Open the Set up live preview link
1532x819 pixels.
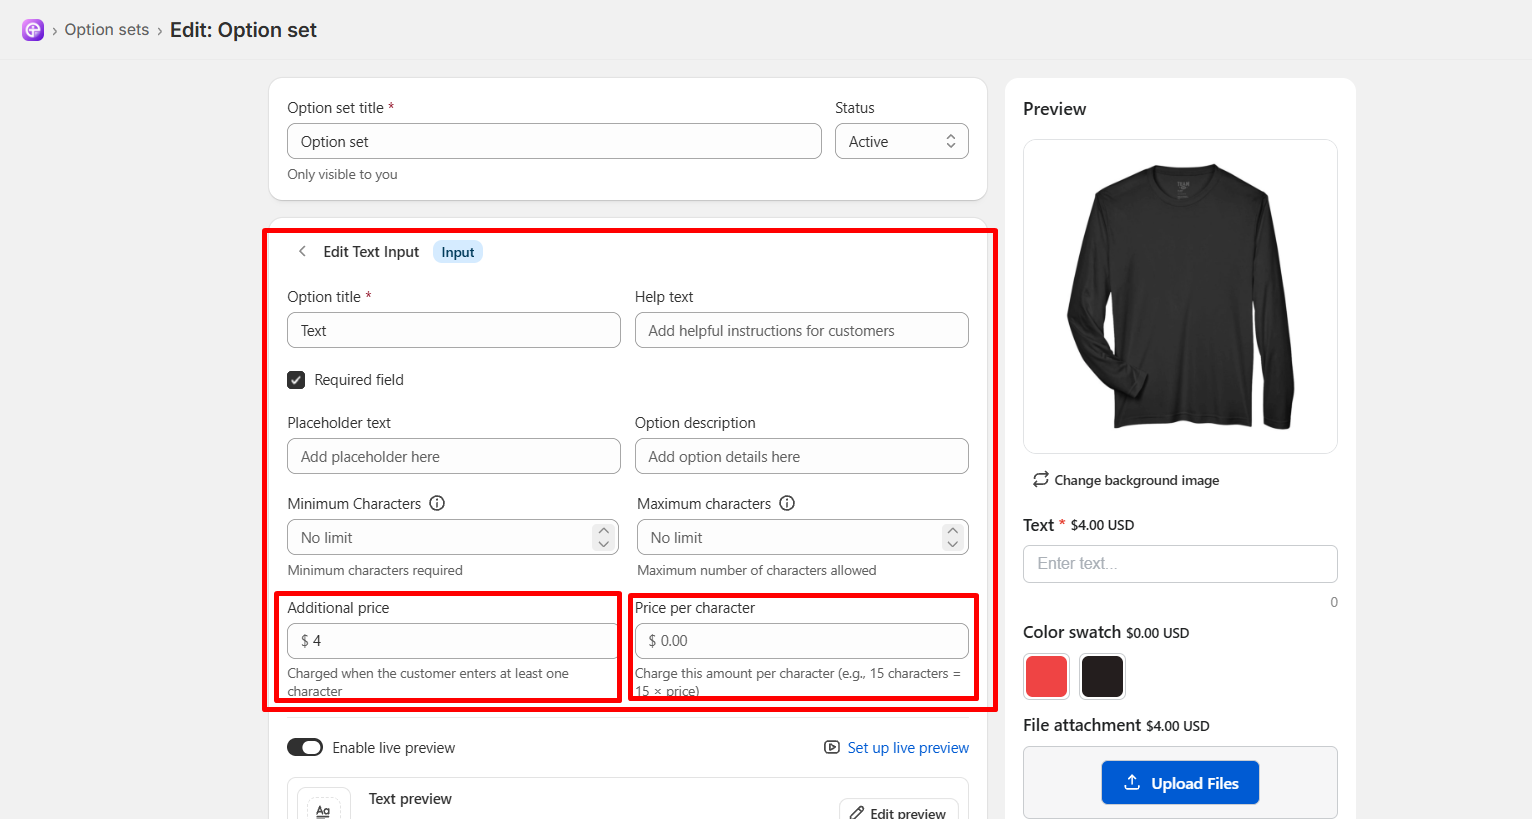(x=908, y=747)
